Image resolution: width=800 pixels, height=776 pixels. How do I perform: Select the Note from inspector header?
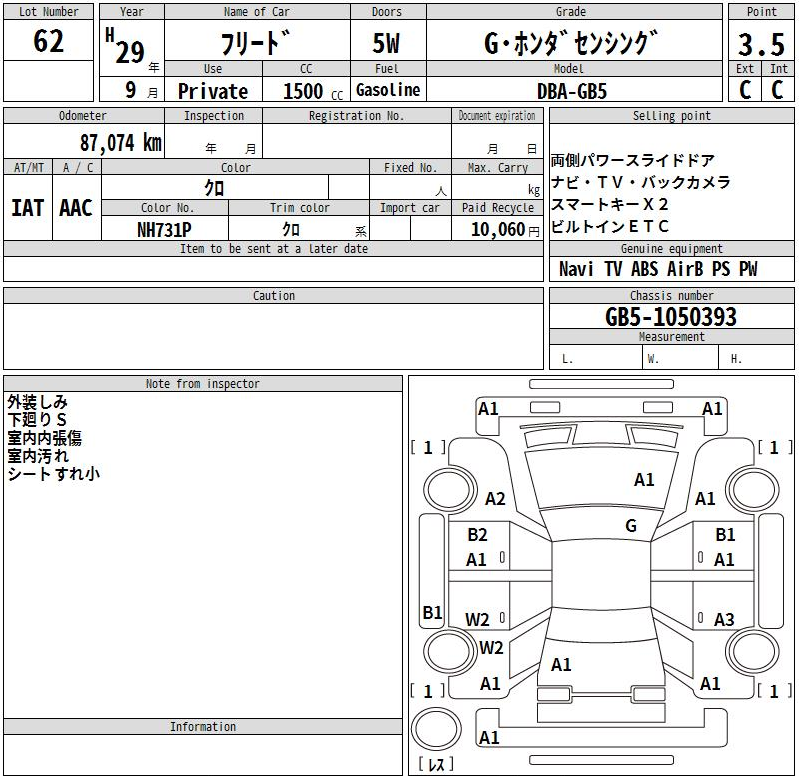[x=203, y=384]
